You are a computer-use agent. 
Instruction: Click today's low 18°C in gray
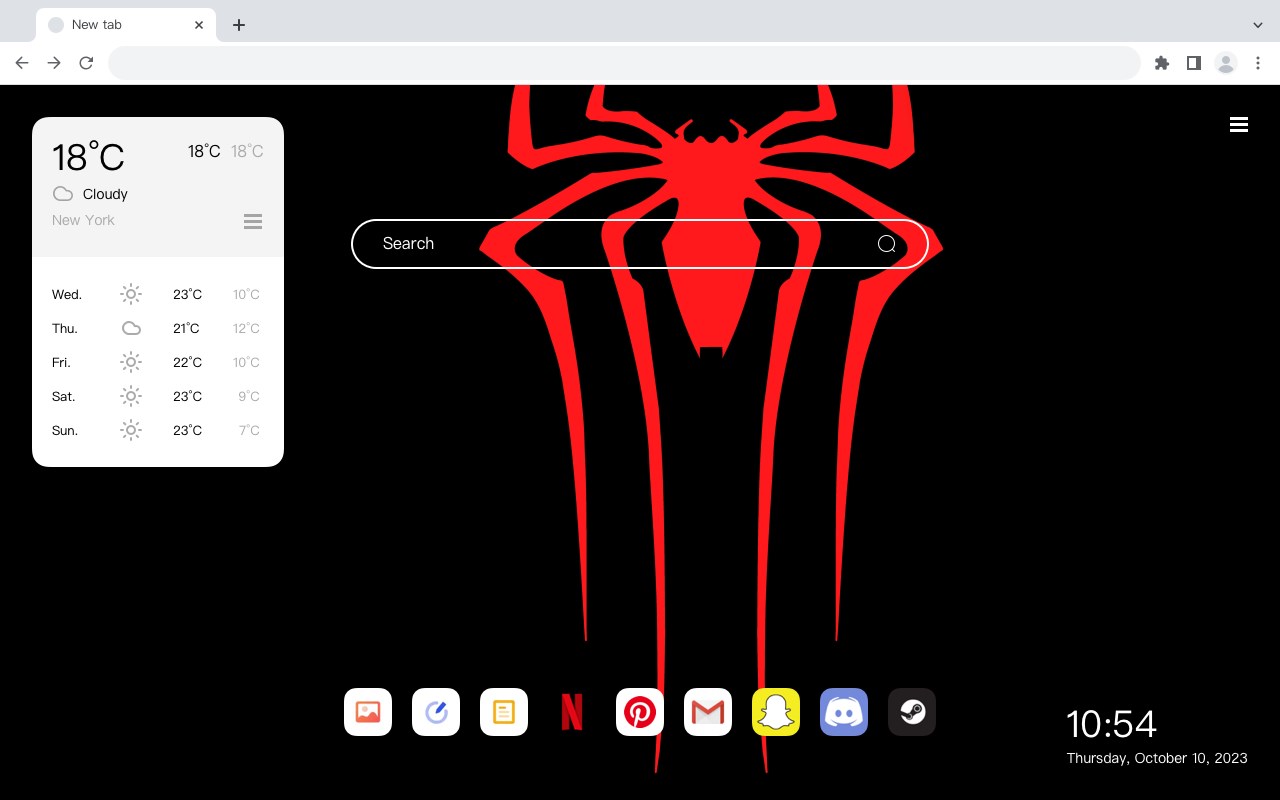[247, 151]
